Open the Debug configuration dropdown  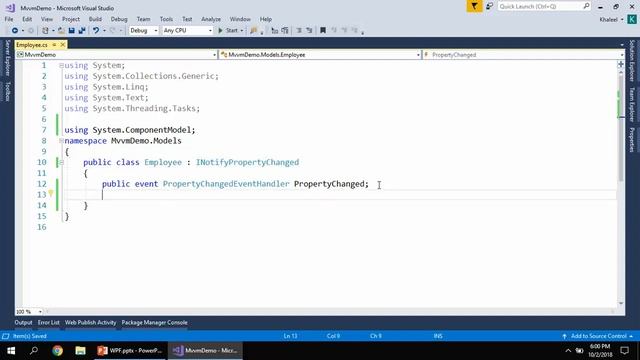143,31
